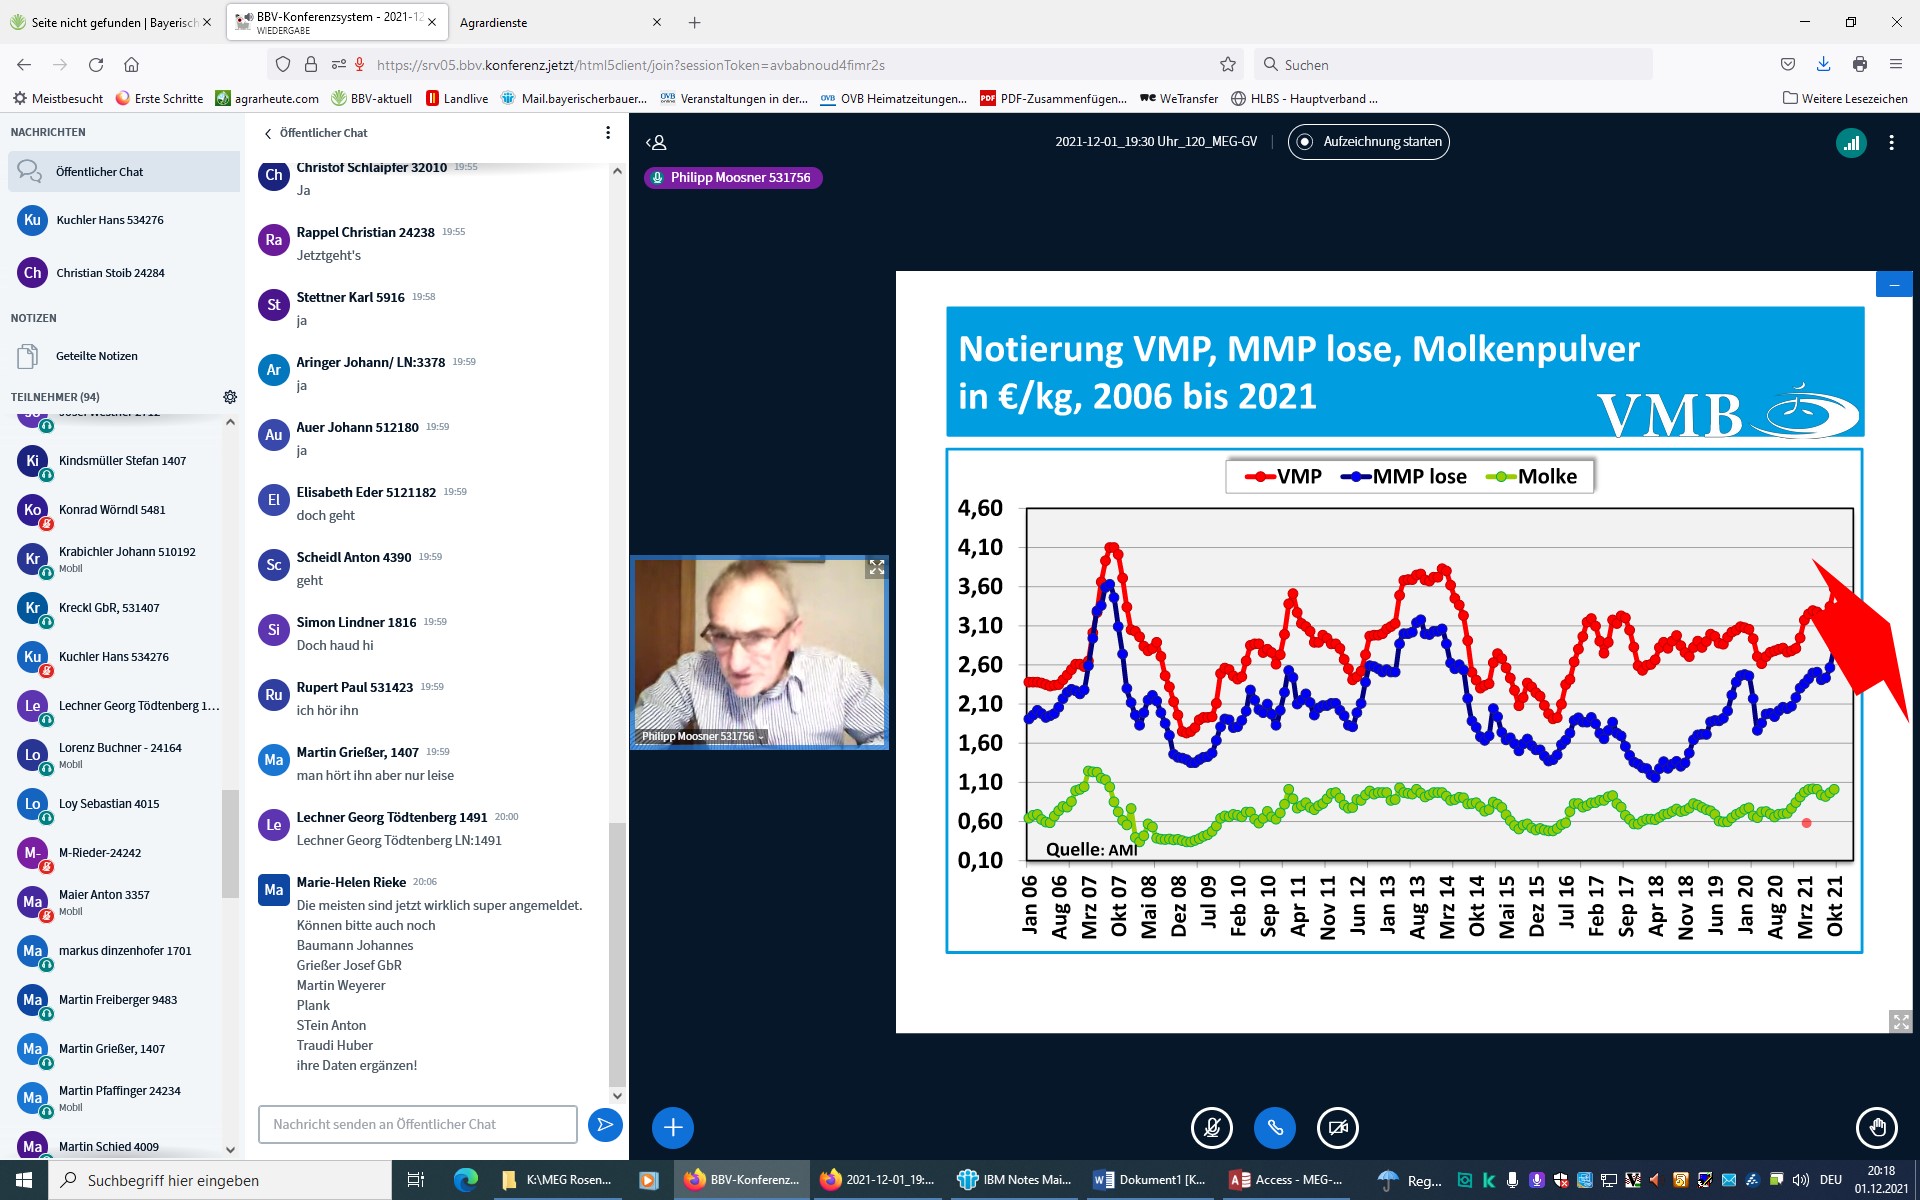This screenshot has width=1920, height=1200.
Task: Raise hand with the hand icon
Action: tap(1877, 1128)
